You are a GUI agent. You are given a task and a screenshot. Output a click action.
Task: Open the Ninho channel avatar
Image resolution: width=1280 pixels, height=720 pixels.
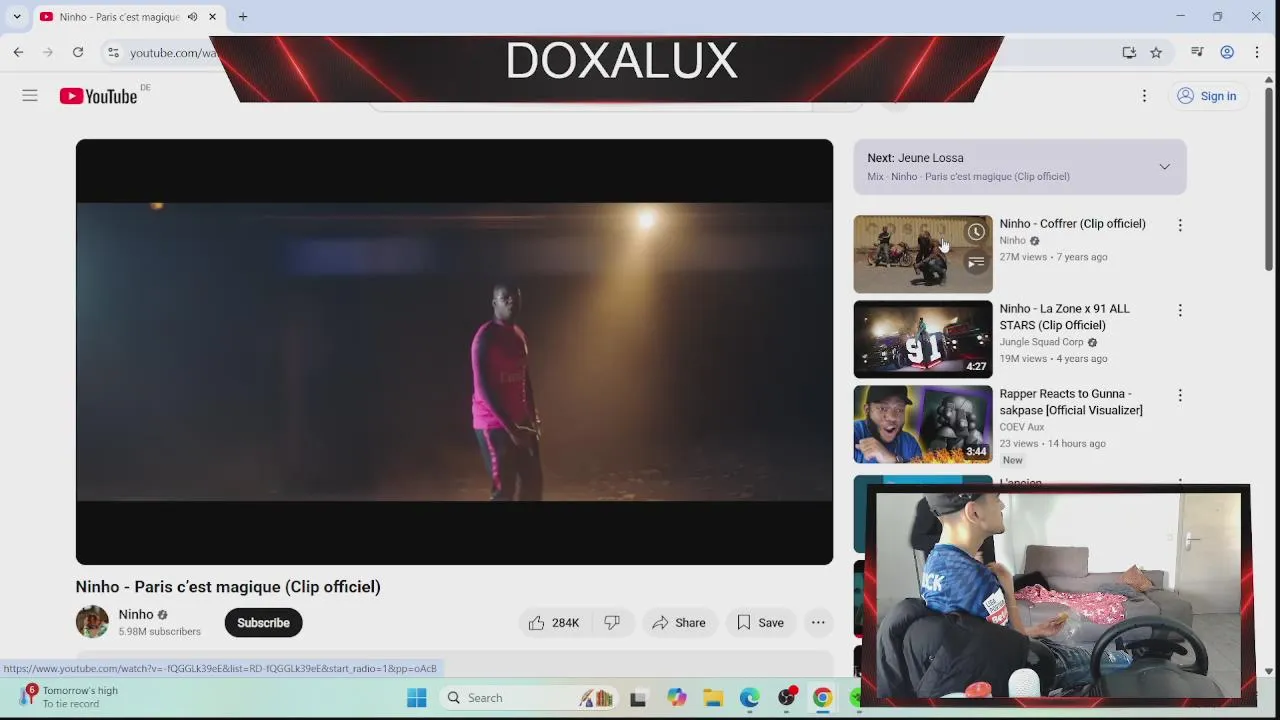coord(92,622)
